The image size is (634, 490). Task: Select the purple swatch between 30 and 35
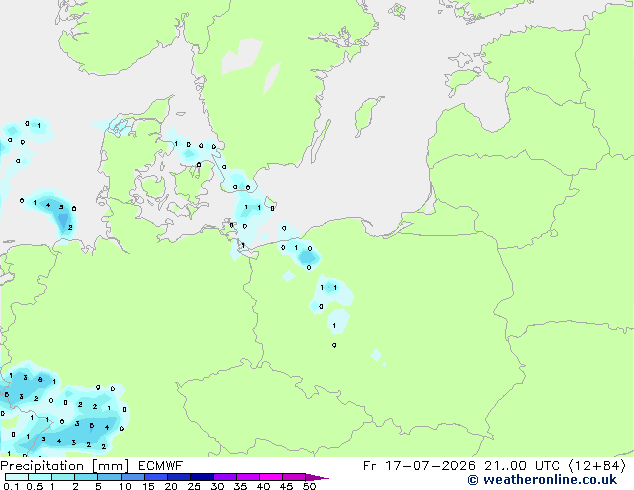[225, 477]
